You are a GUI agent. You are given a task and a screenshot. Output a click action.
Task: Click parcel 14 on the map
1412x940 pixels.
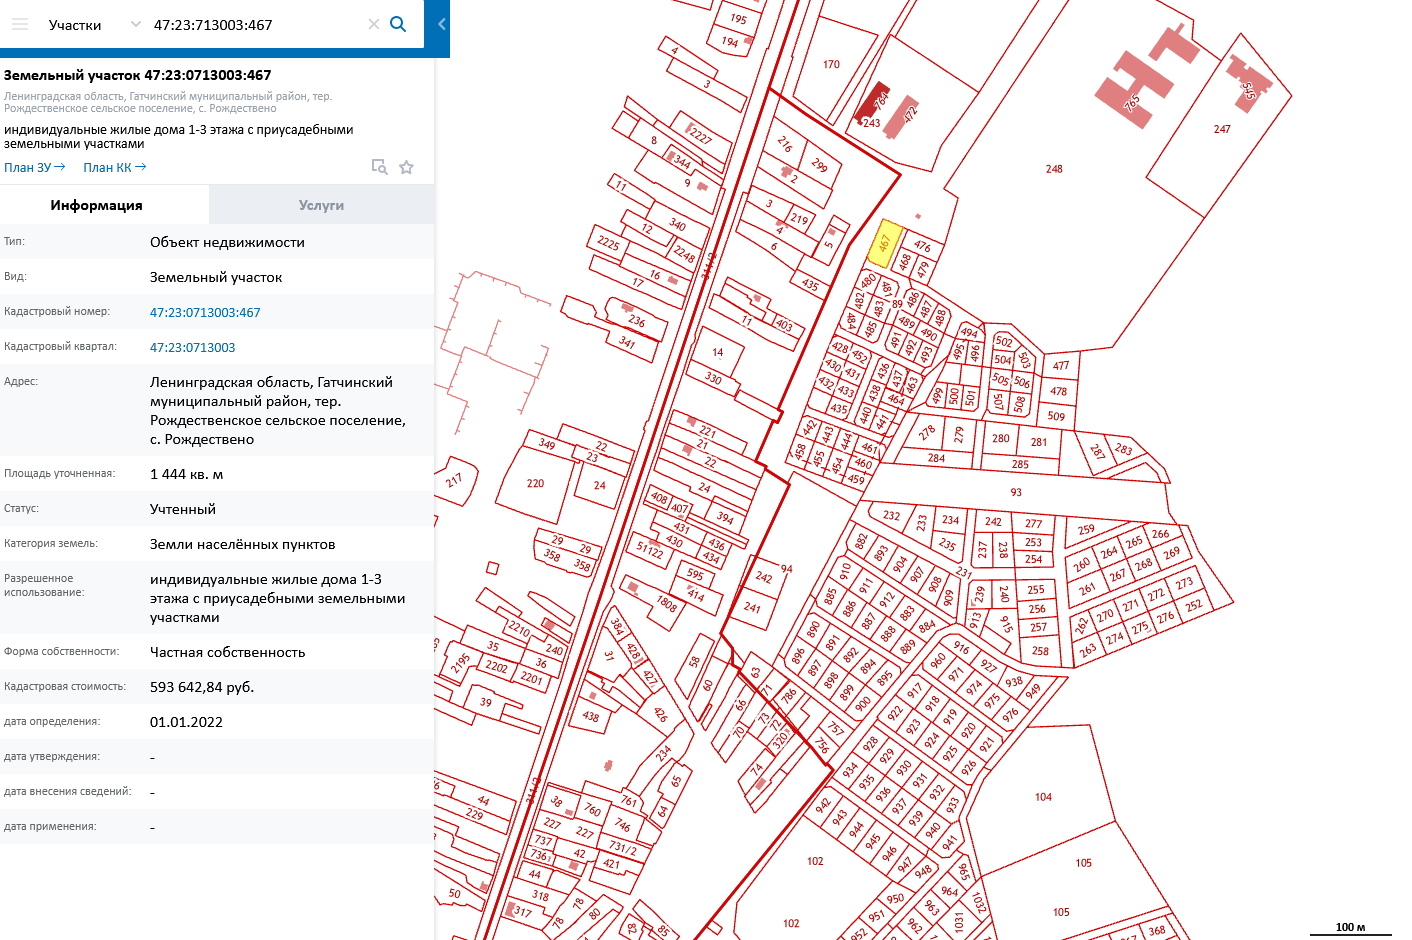[x=717, y=352]
